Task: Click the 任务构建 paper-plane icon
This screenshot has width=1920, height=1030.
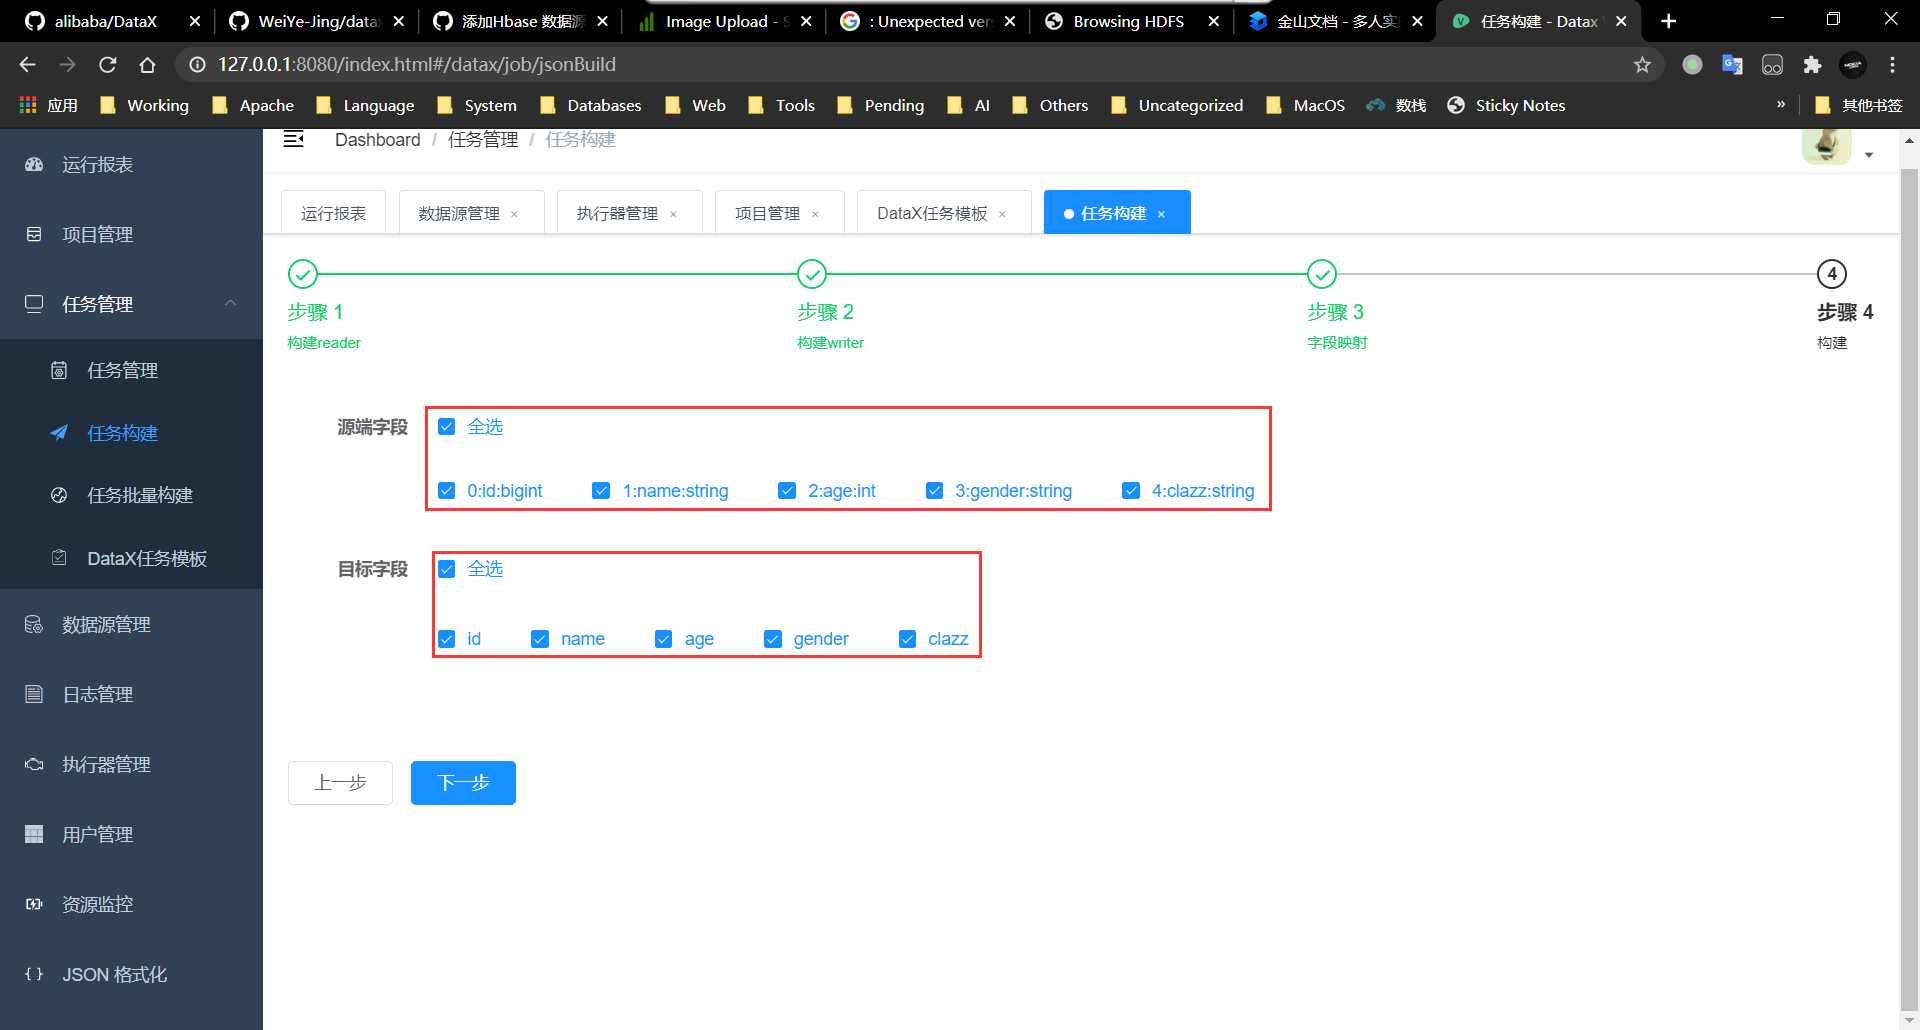Action: click(59, 433)
